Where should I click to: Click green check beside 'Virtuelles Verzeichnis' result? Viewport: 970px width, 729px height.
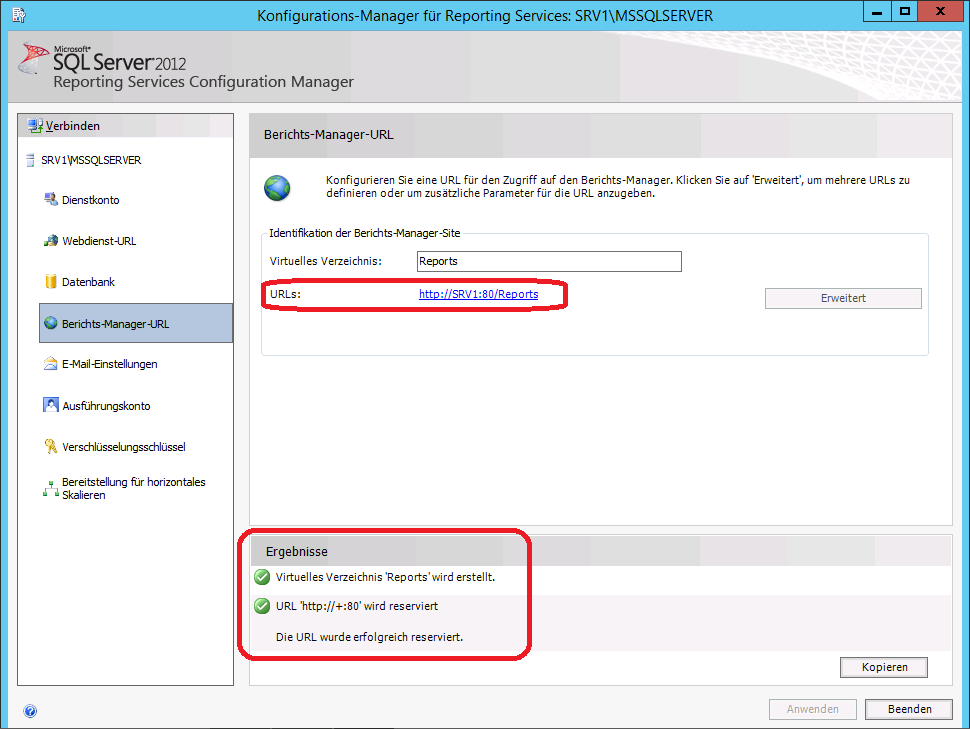[262, 577]
